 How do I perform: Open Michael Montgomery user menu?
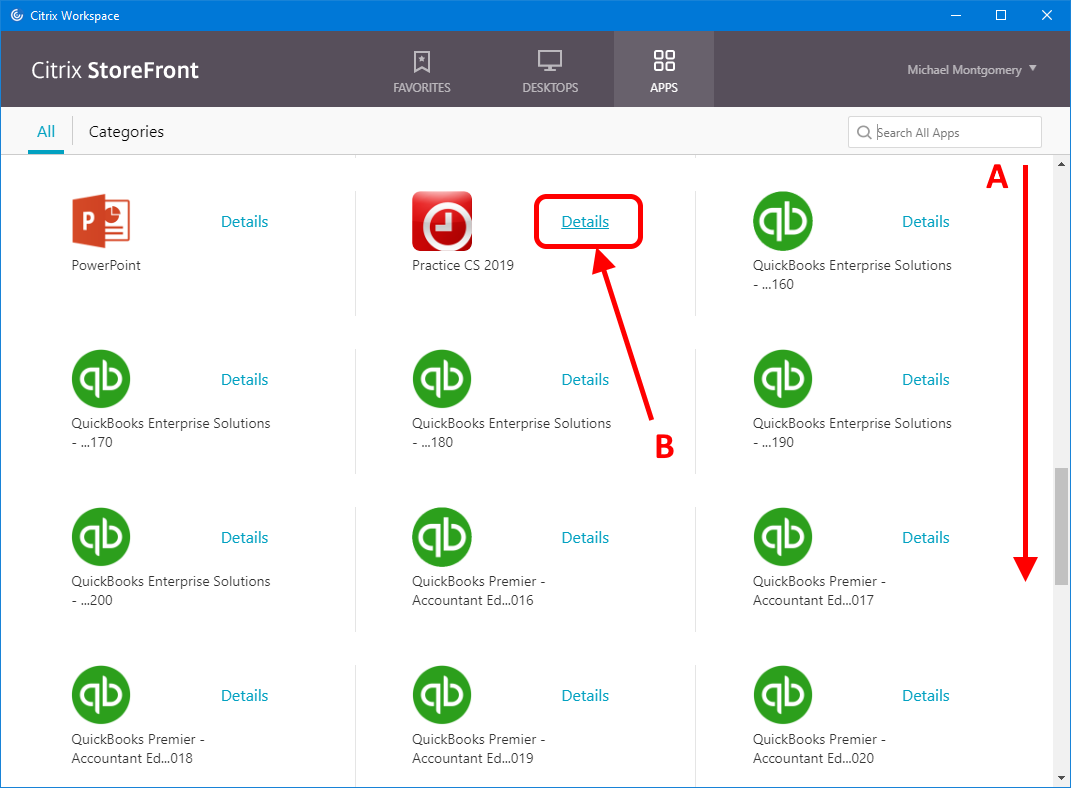(x=971, y=70)
